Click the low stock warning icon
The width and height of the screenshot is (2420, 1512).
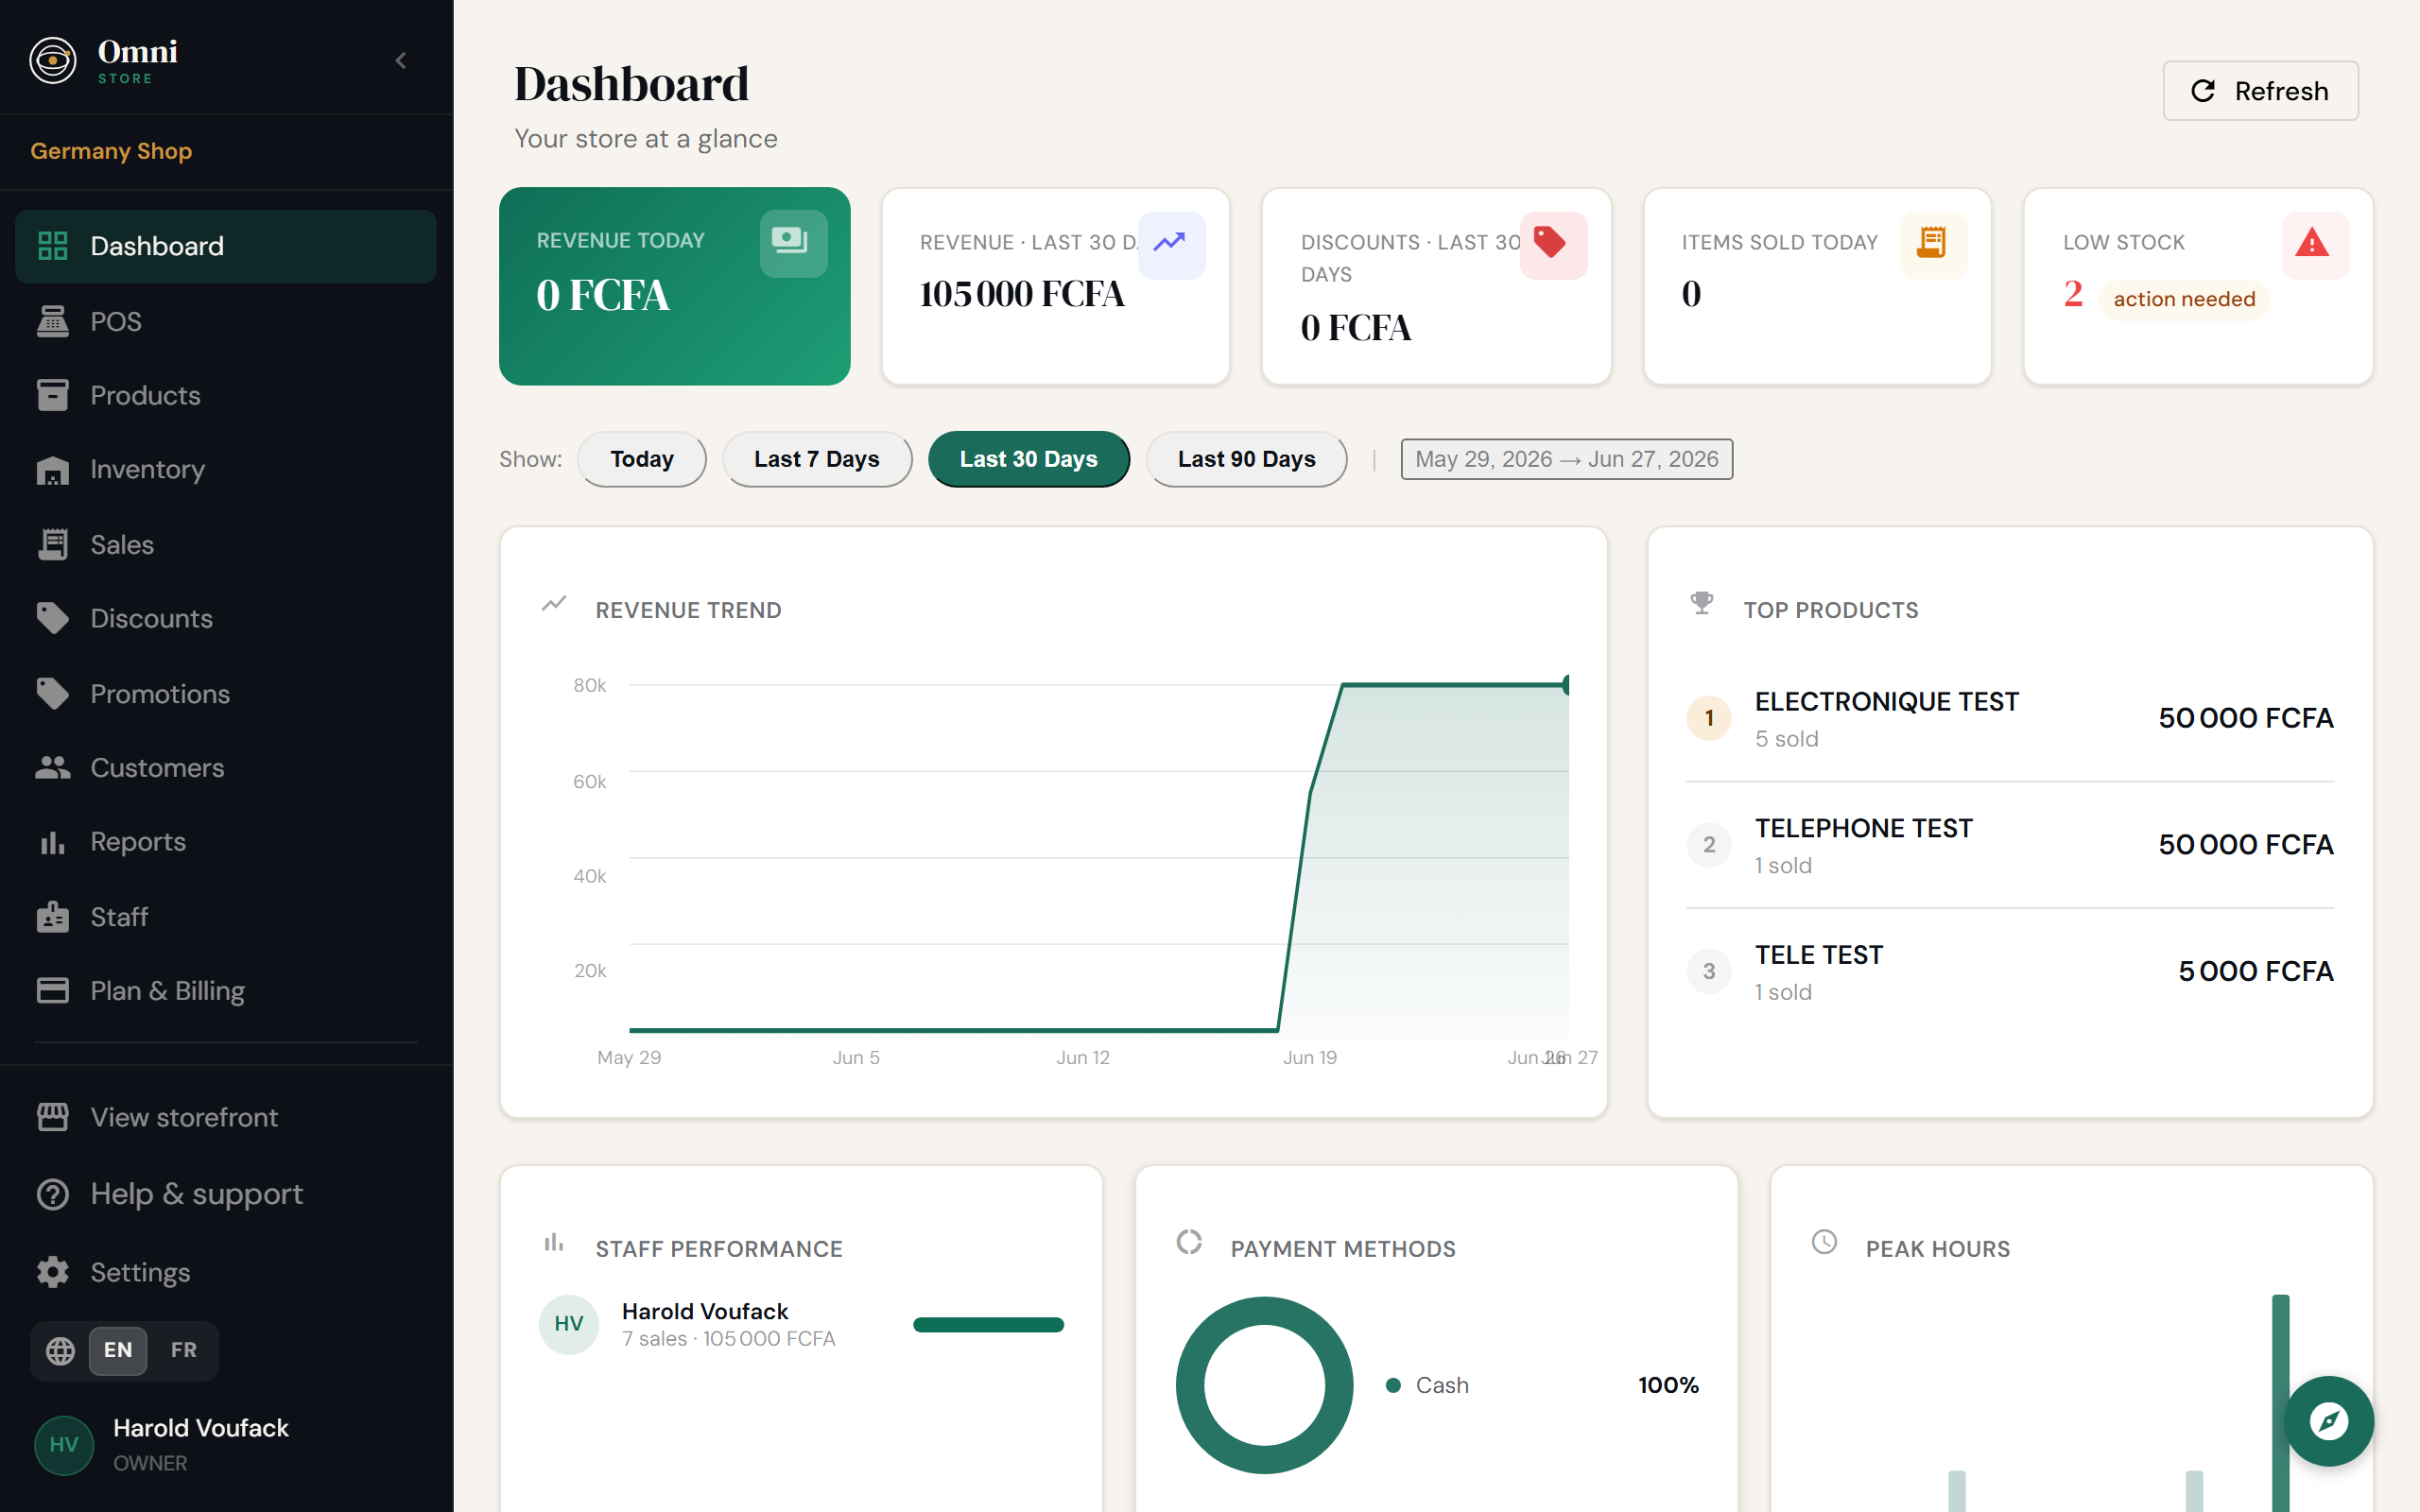point(2314,245)
